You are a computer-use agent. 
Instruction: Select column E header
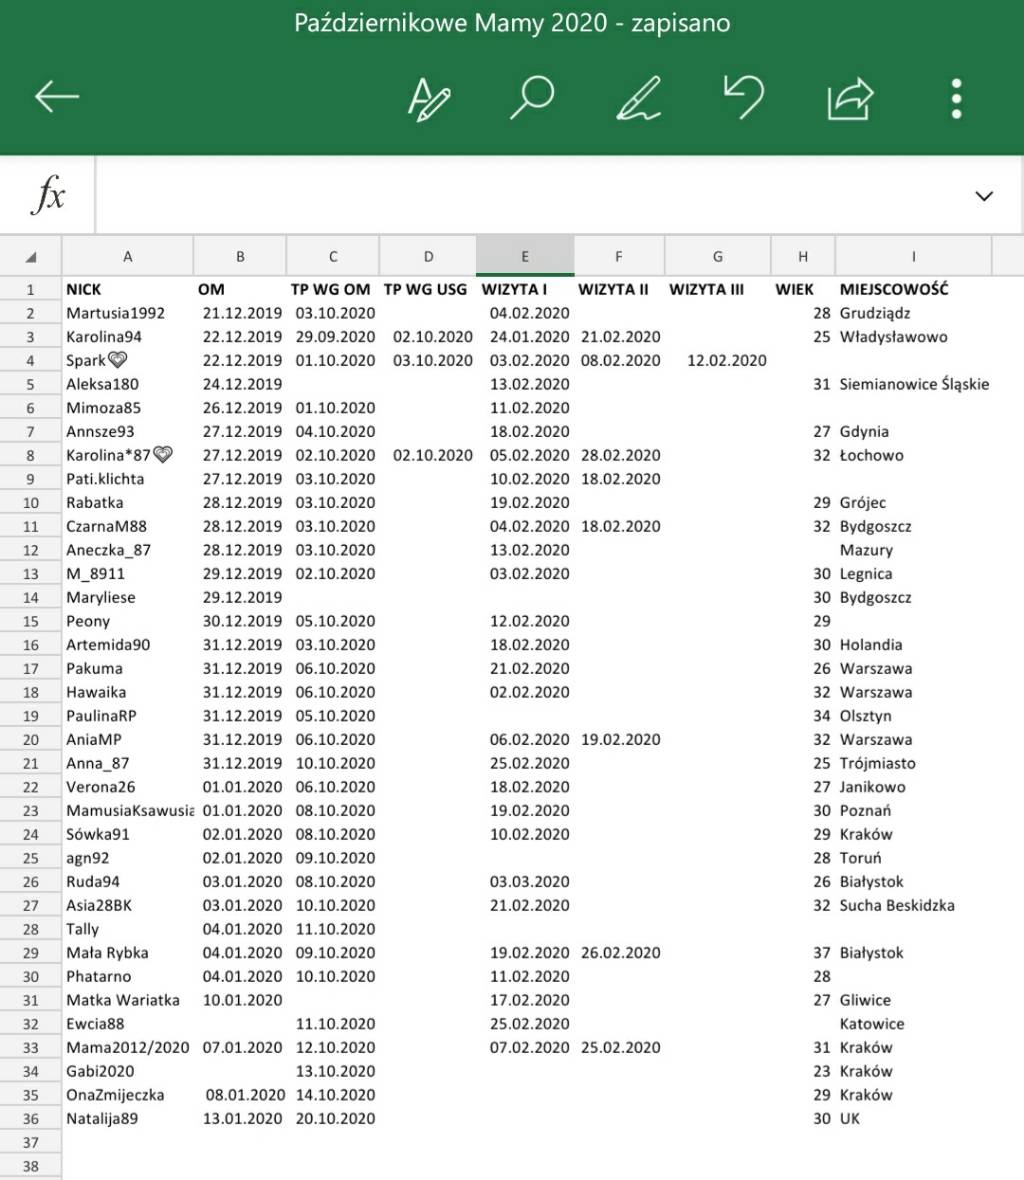pos(525,257)
